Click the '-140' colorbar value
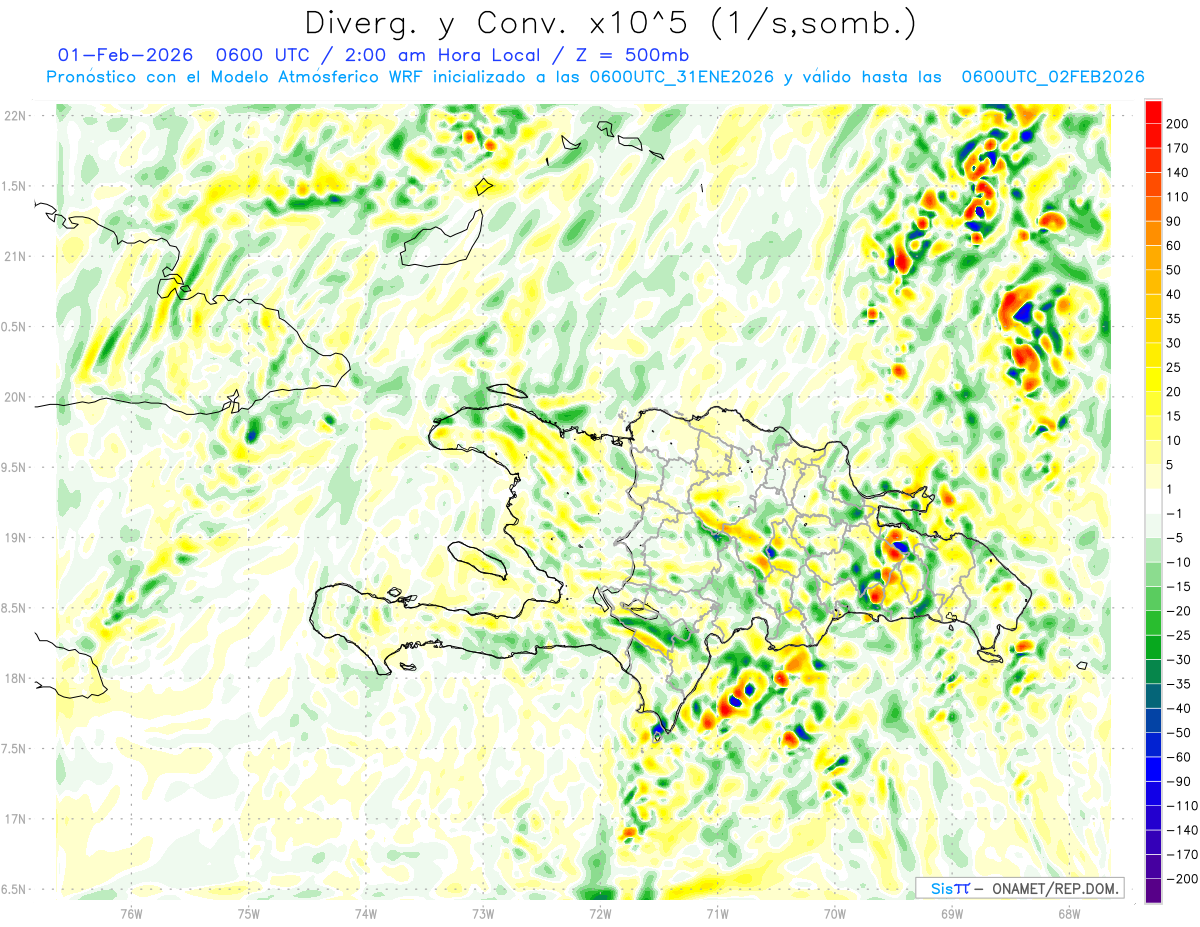 point(1184,830)
